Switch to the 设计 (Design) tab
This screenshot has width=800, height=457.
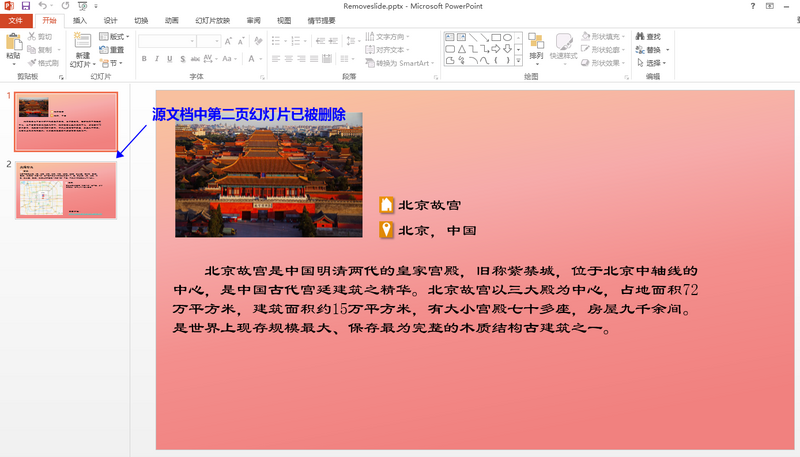point(110,20)
